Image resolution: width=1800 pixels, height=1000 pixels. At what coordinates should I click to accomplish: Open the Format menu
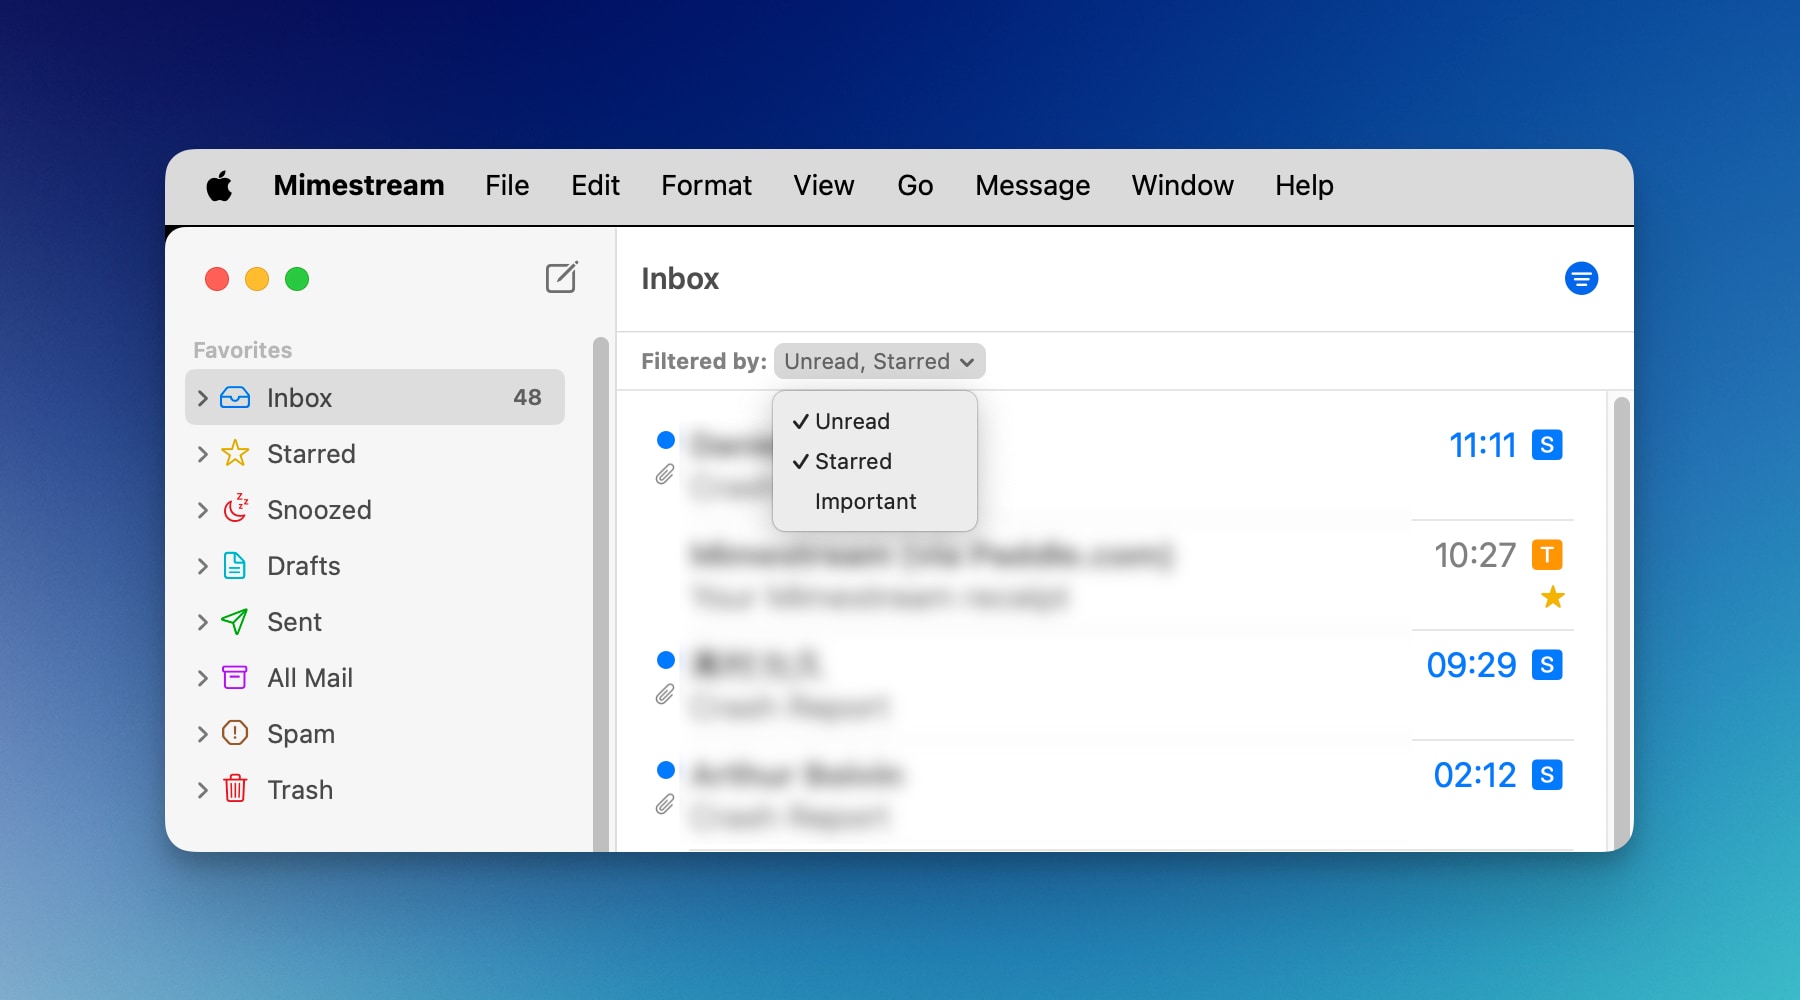click(706, 185)
